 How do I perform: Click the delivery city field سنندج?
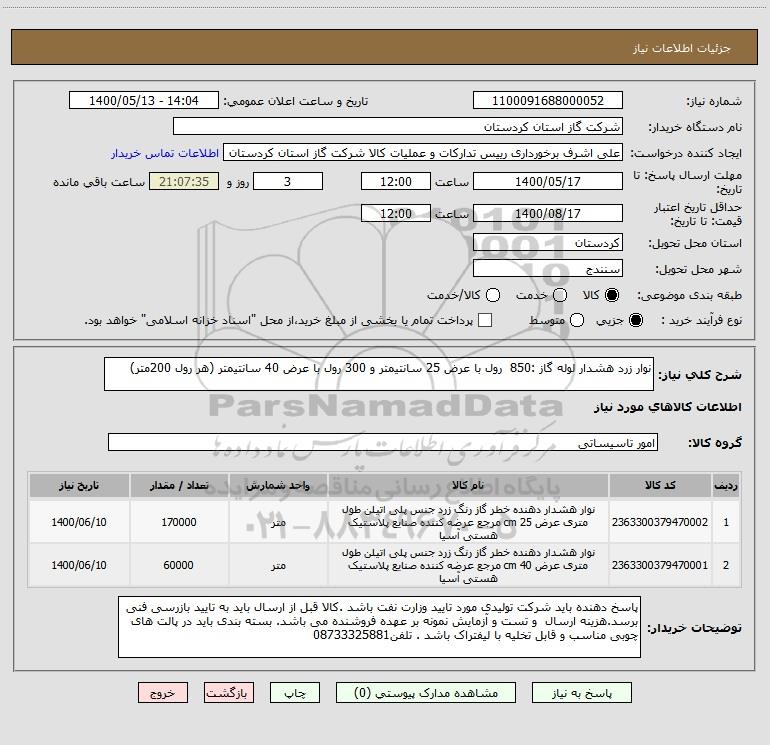click(548, 269)
